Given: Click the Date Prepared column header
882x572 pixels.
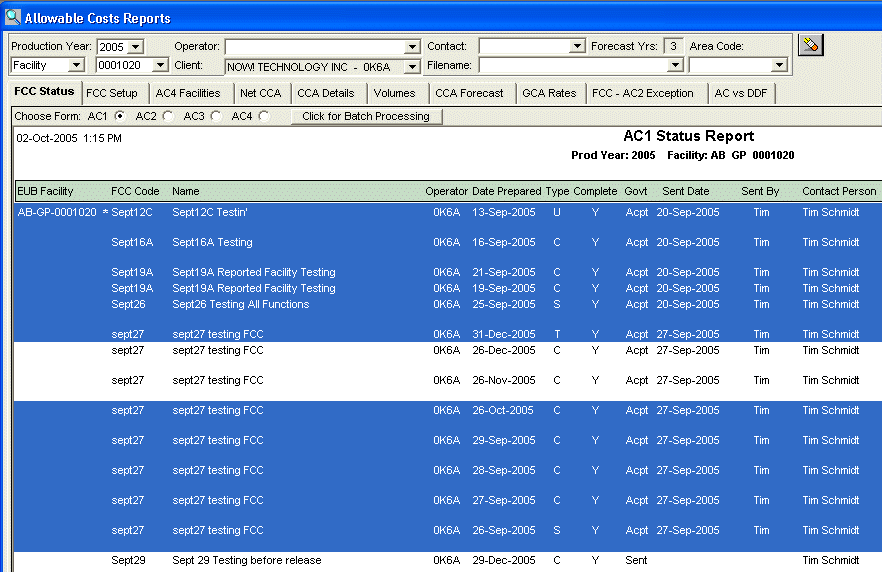Looking at the screenshot, I should [x=506, y=191].
